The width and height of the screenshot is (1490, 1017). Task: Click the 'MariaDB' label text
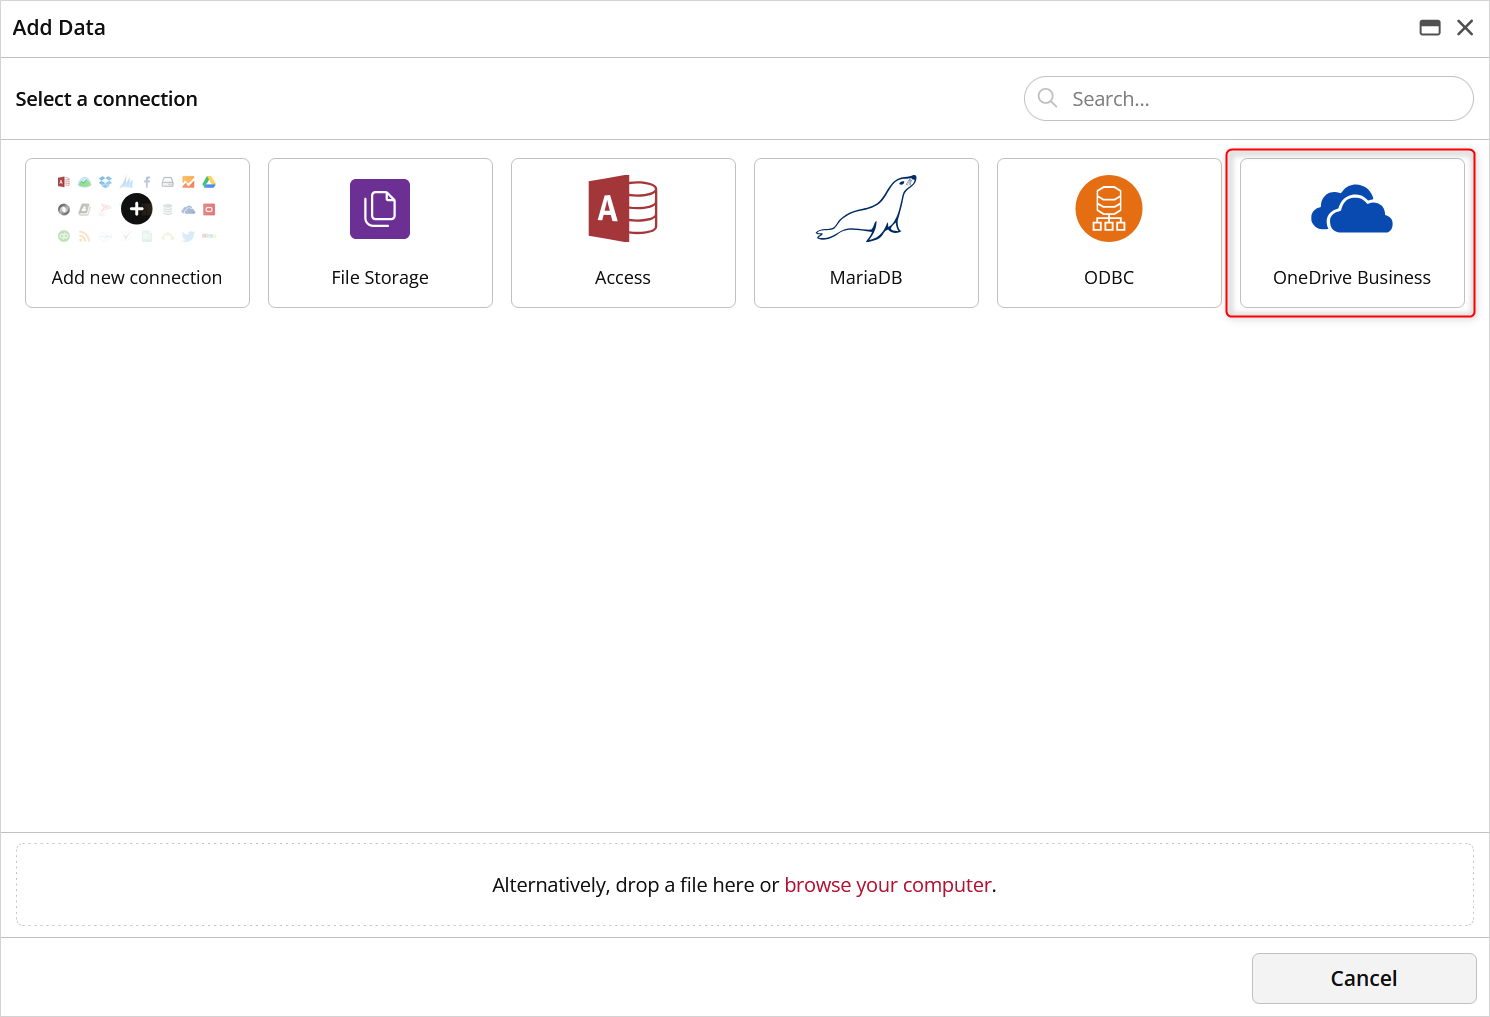866,278
